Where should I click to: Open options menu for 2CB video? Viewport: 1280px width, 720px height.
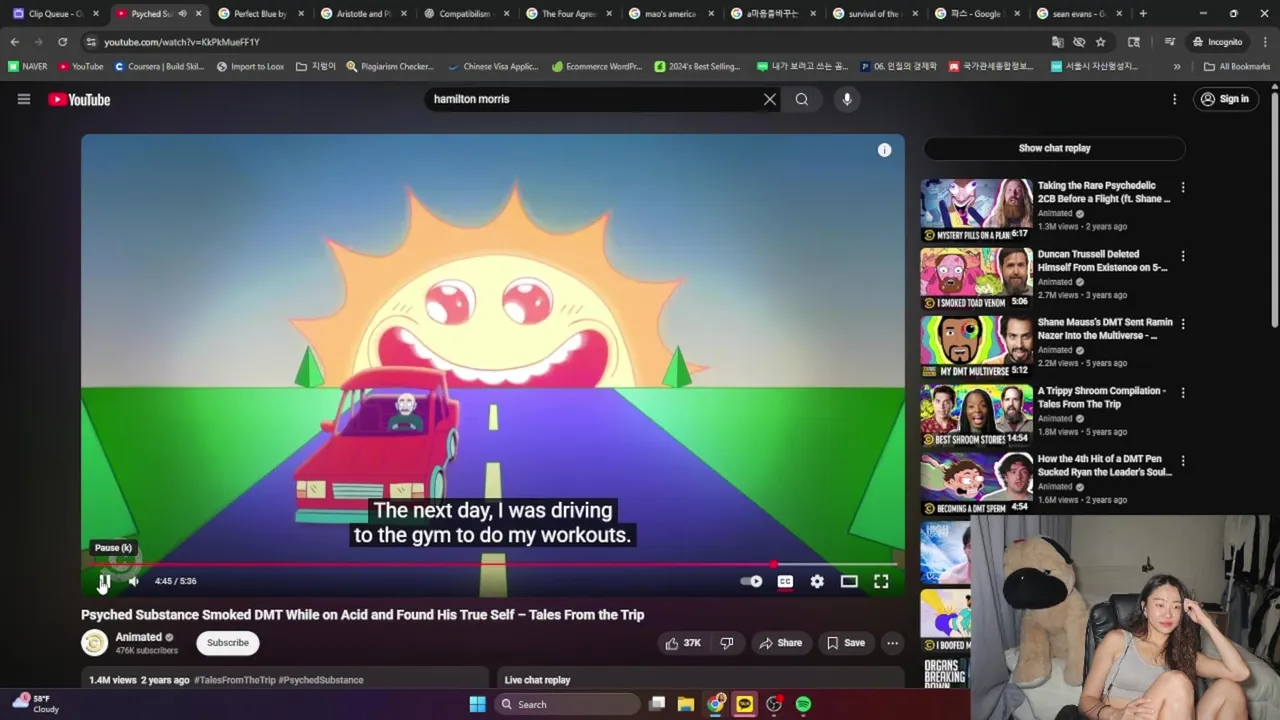click(1183, 187)
